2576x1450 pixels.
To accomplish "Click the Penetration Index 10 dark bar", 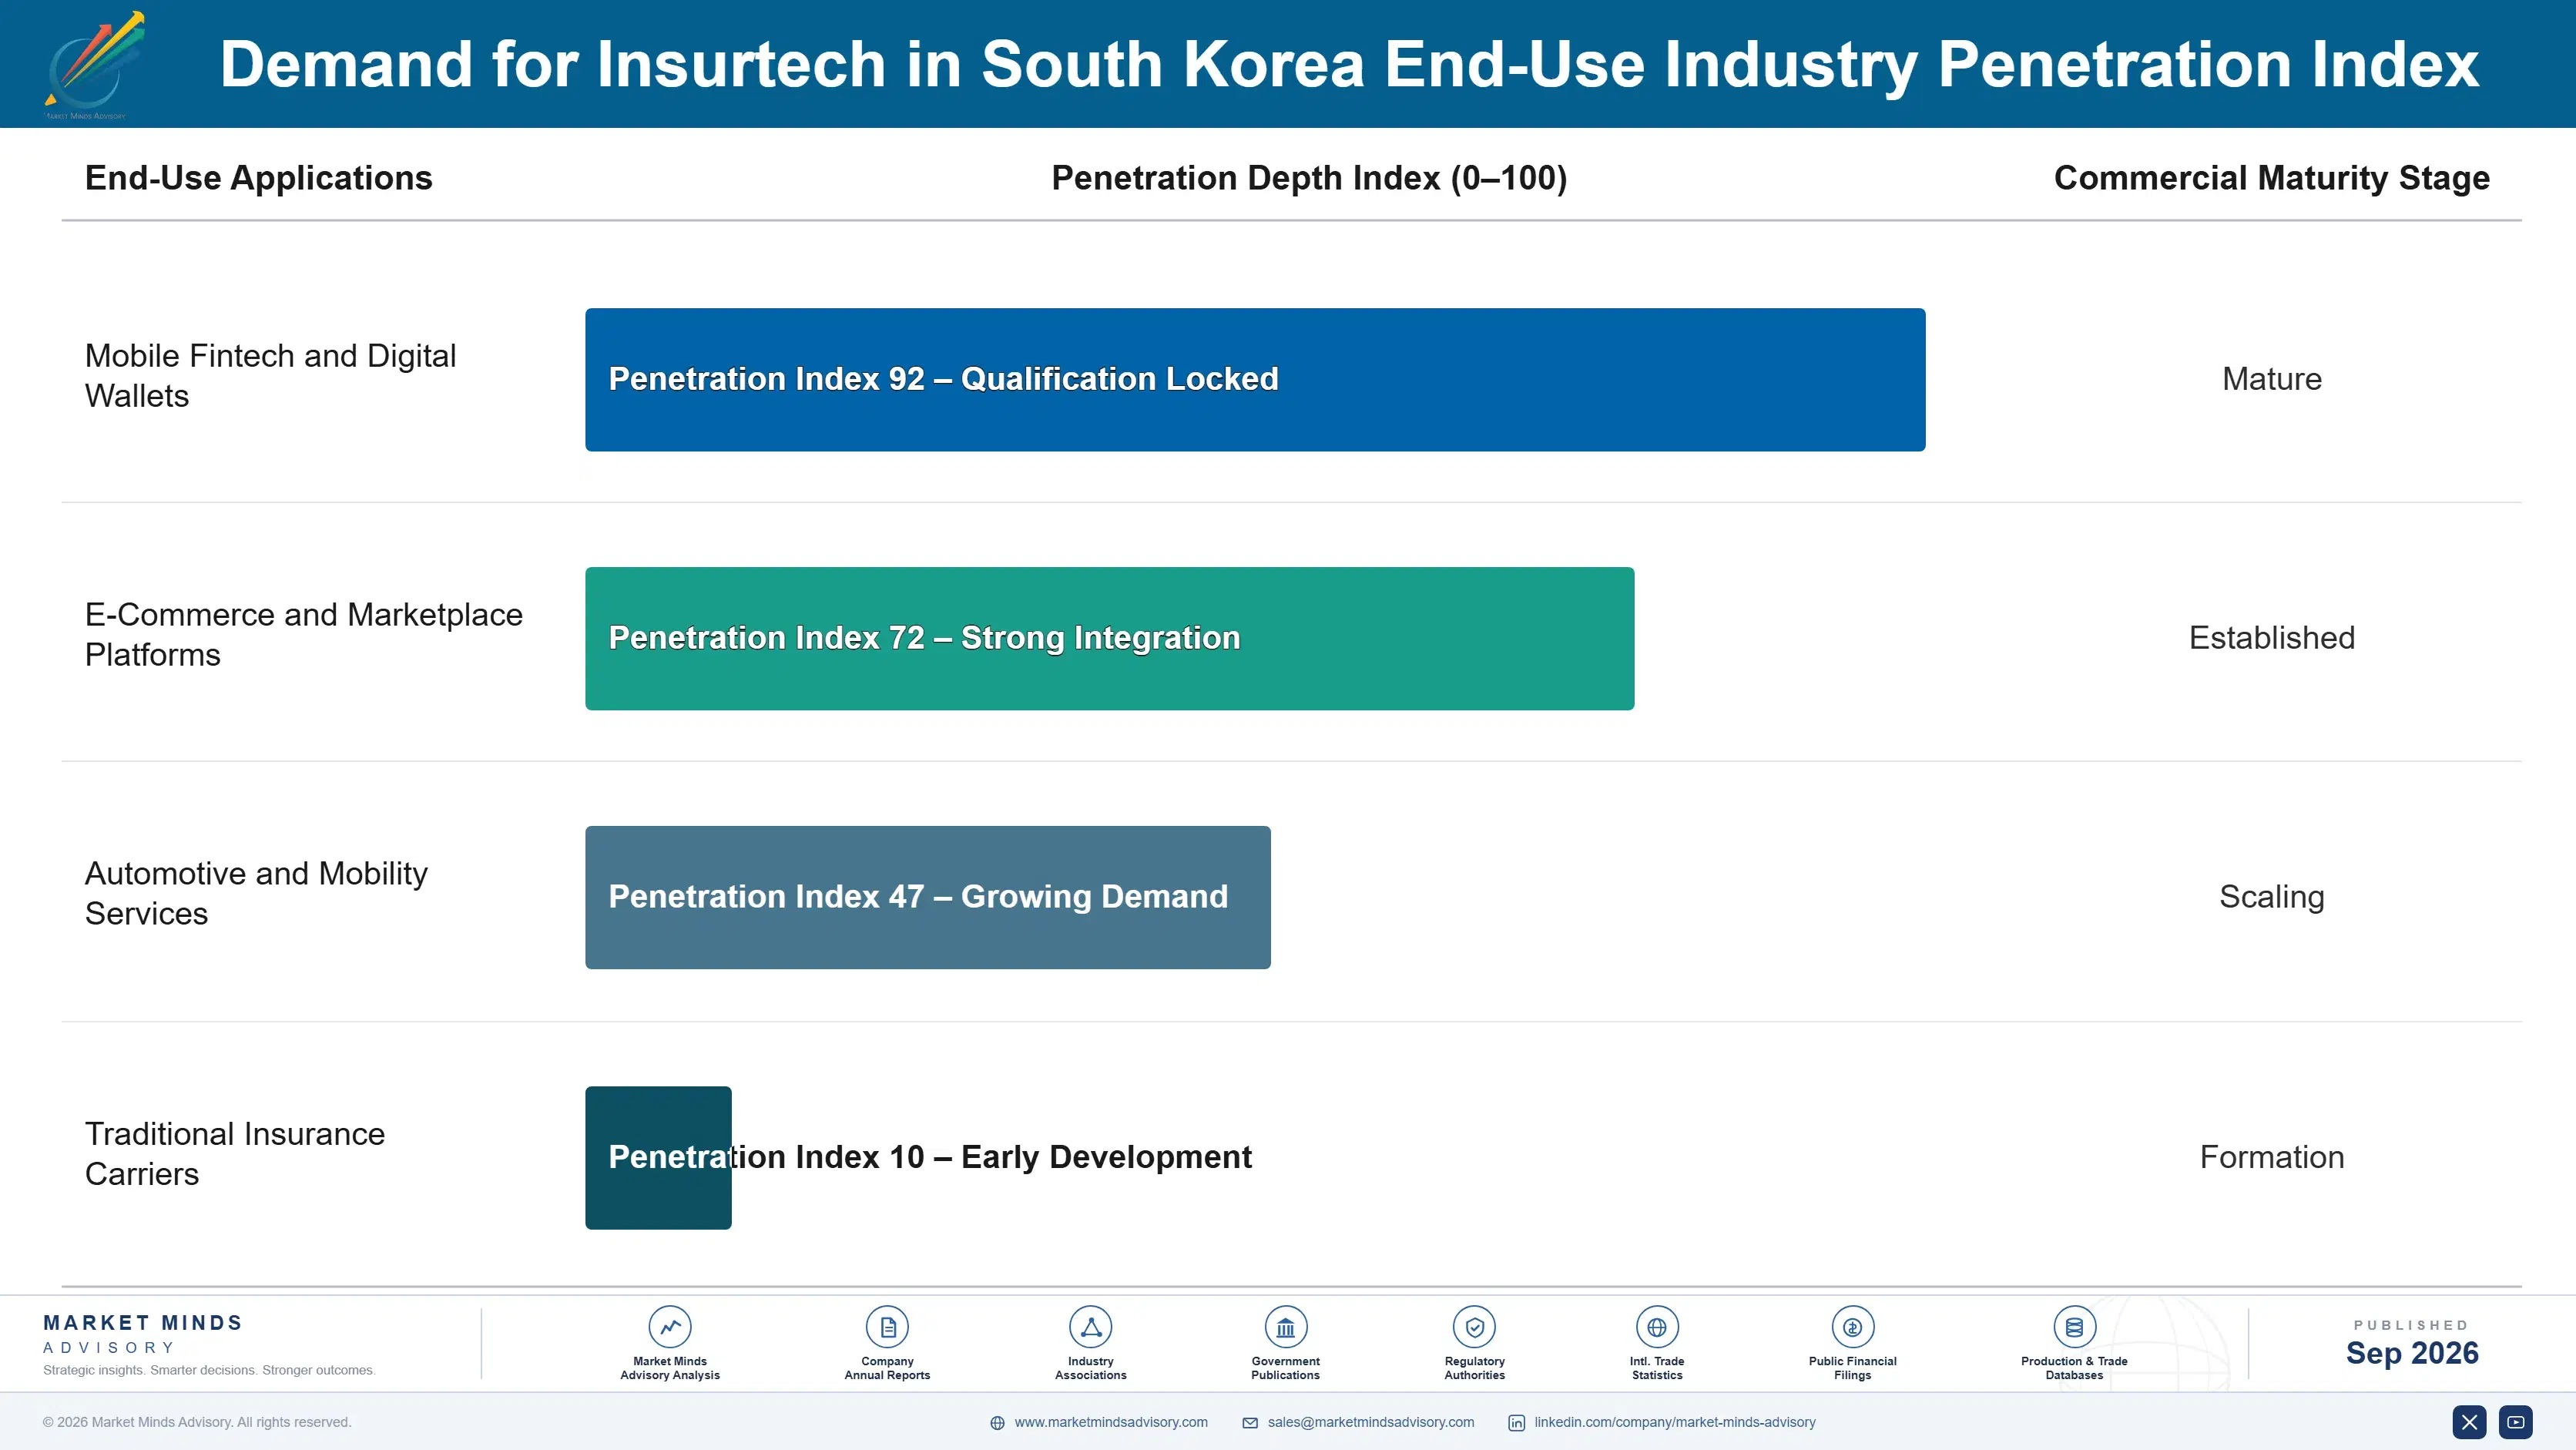I will (658, 1157).
